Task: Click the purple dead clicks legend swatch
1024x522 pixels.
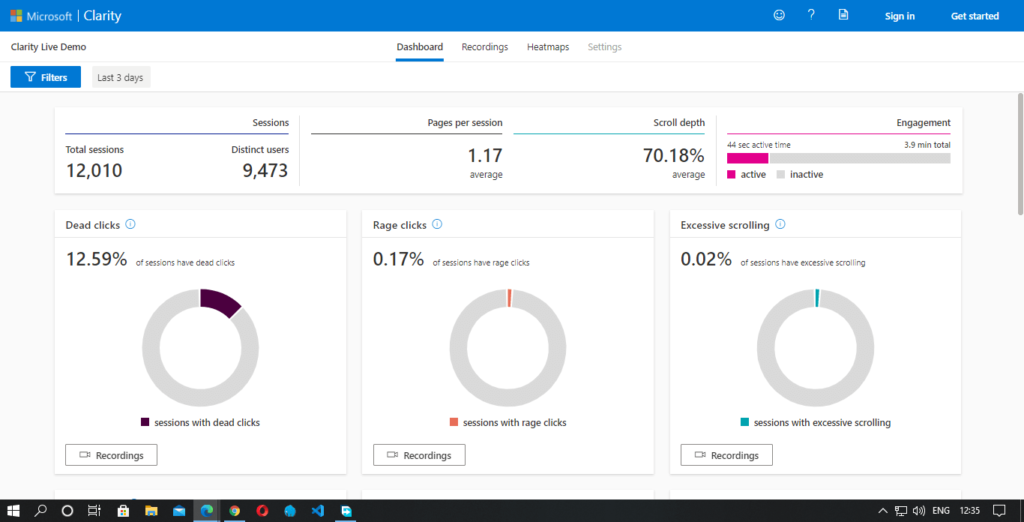Action: coord(145,423)
